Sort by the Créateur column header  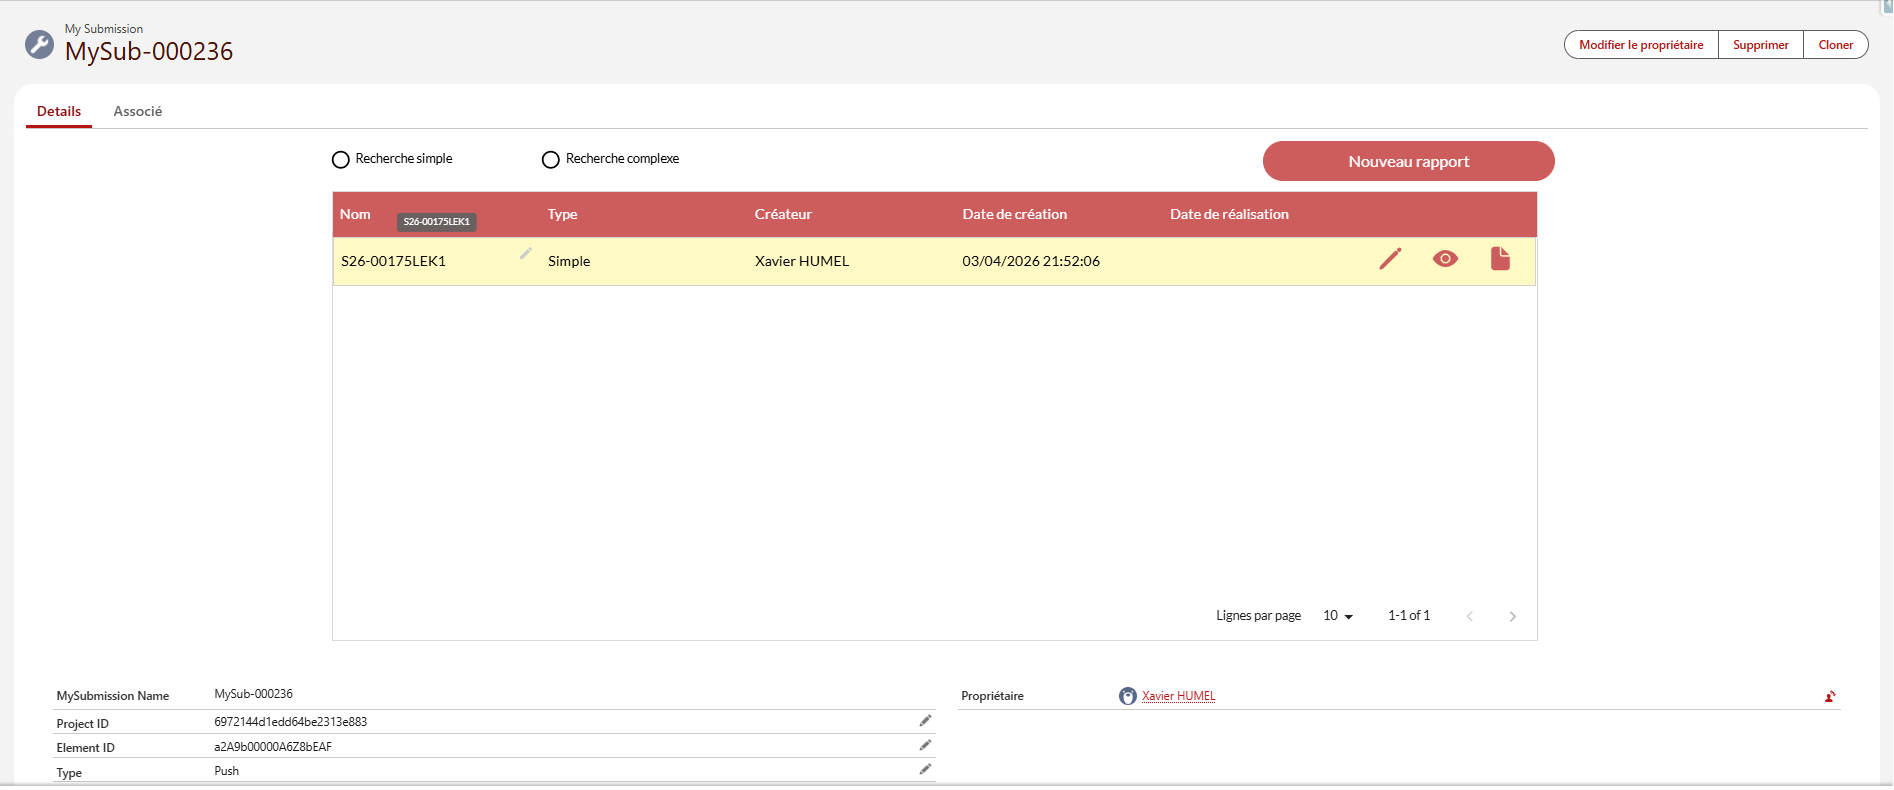[x=783, y=214]
